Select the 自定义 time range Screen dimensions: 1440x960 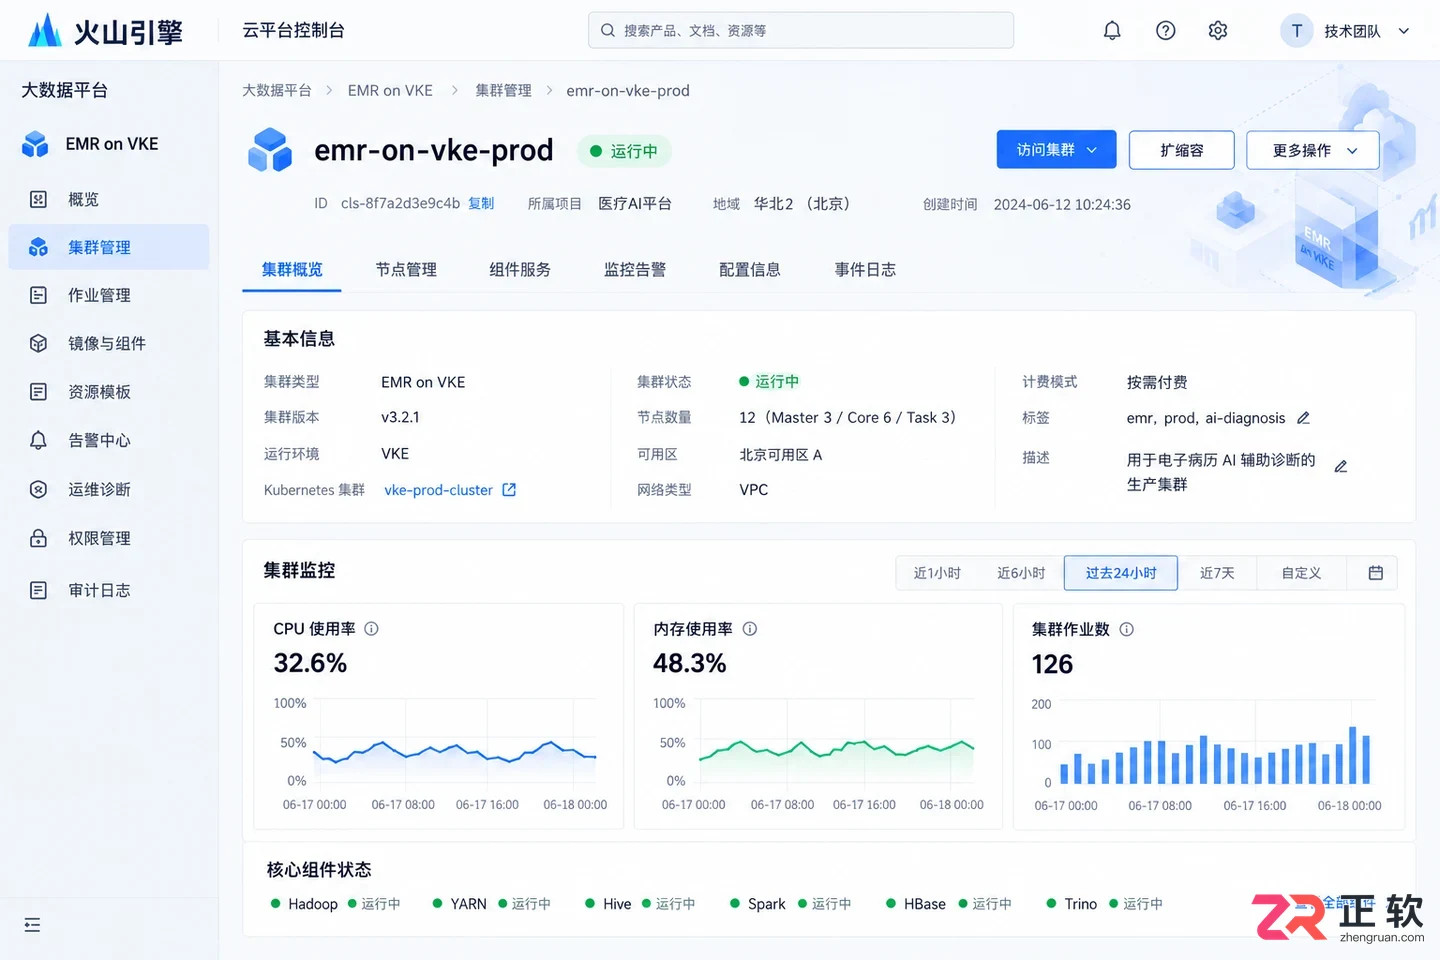pyautogui.click(x=1302, y=573)
